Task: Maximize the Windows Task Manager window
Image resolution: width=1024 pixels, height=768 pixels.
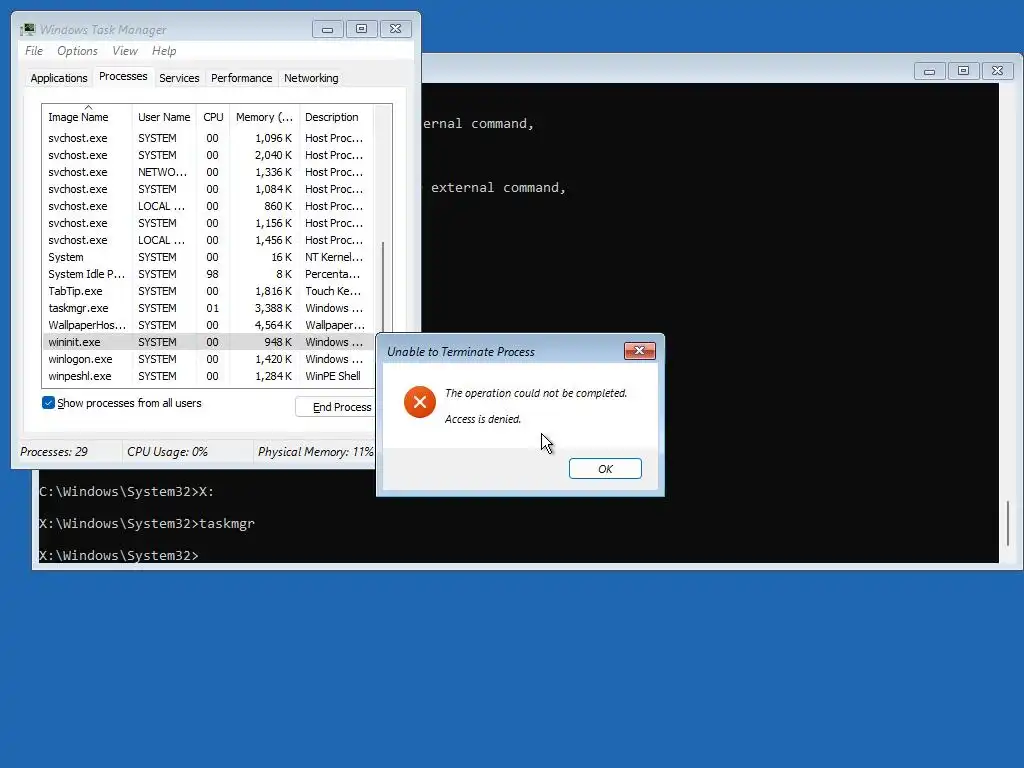Action: [361, 29]
